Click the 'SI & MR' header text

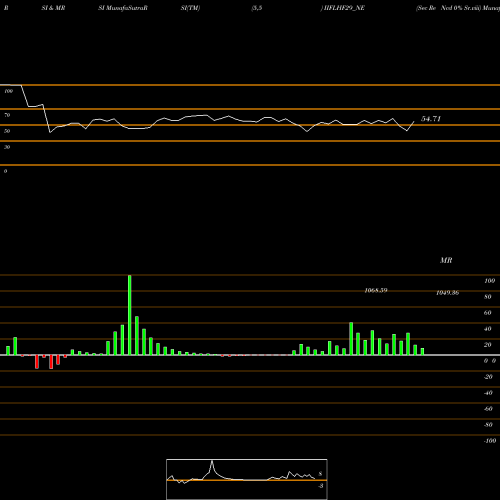click(53, 8)
